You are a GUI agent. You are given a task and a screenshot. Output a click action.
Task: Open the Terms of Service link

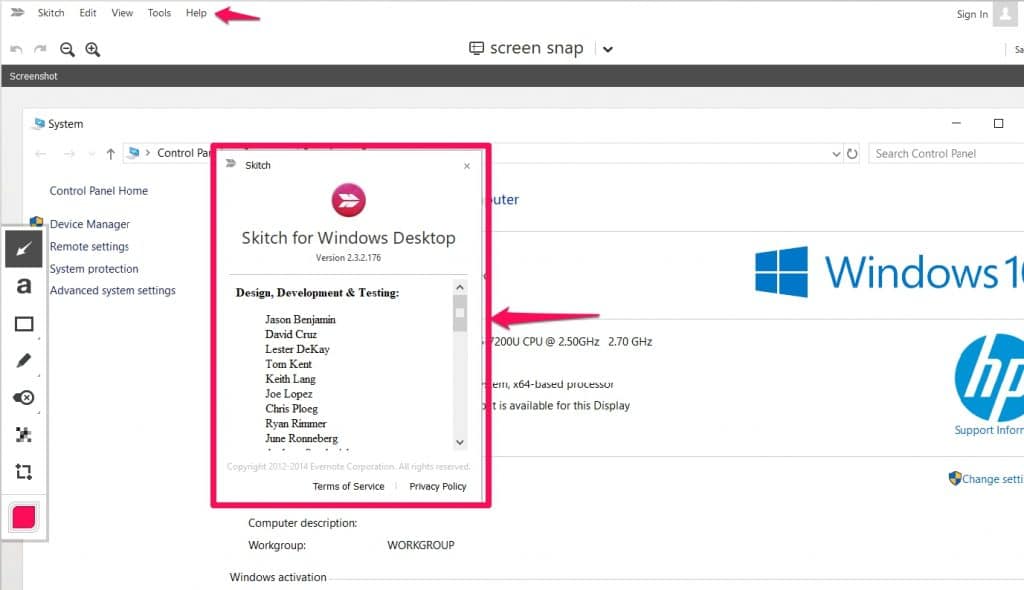coord(348,486)
